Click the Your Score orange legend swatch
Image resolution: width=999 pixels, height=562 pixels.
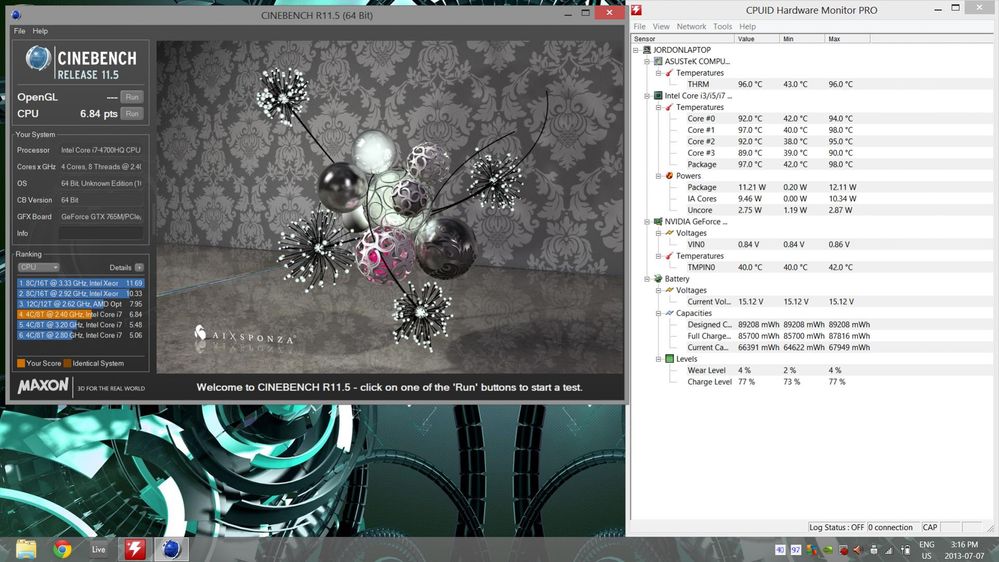[x=21, y=363]
